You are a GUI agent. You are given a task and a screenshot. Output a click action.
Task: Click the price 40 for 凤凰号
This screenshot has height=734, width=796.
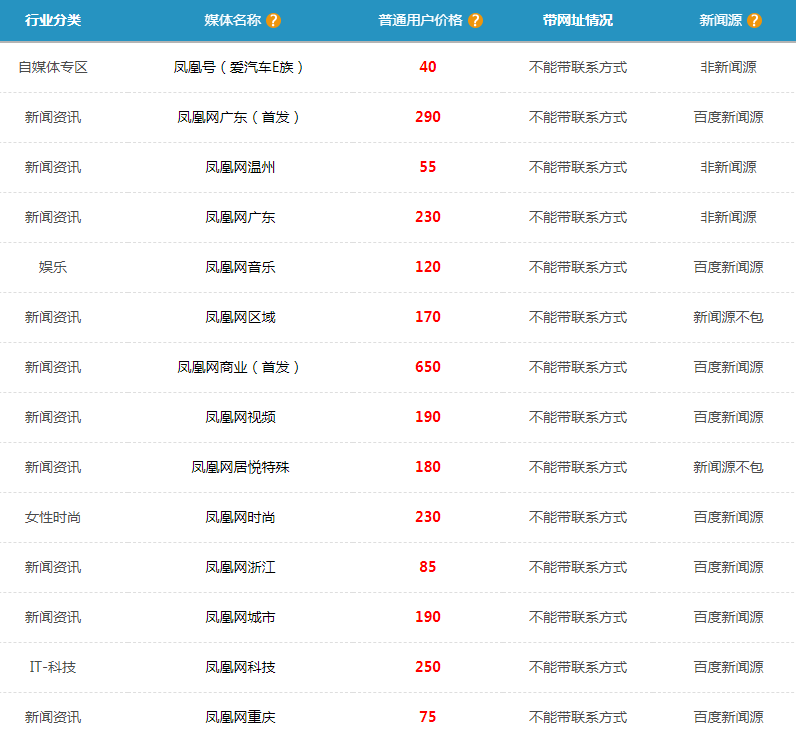tap(427, 67)
